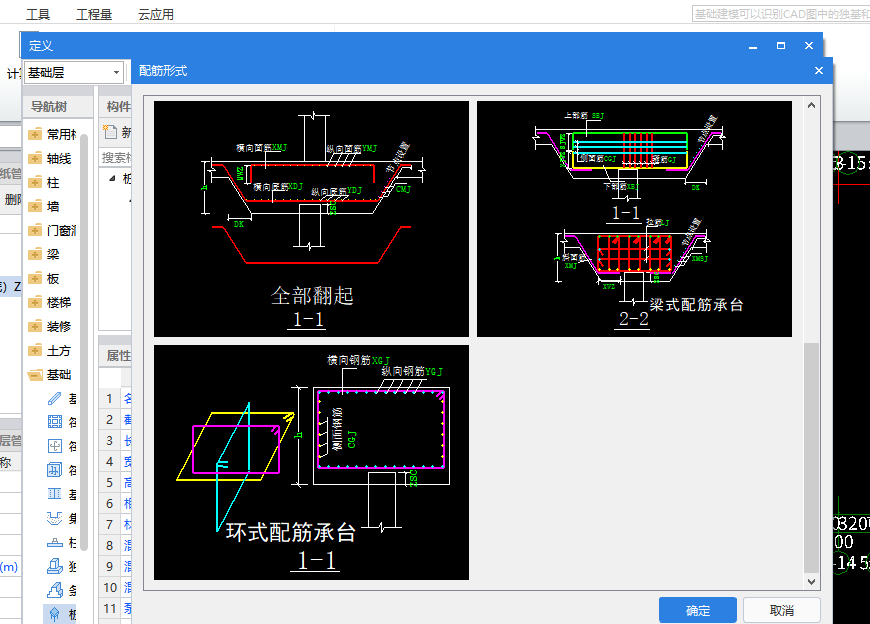Close the 定义 window
Viewport: 870px width, 624px height.
coord(809,45)
